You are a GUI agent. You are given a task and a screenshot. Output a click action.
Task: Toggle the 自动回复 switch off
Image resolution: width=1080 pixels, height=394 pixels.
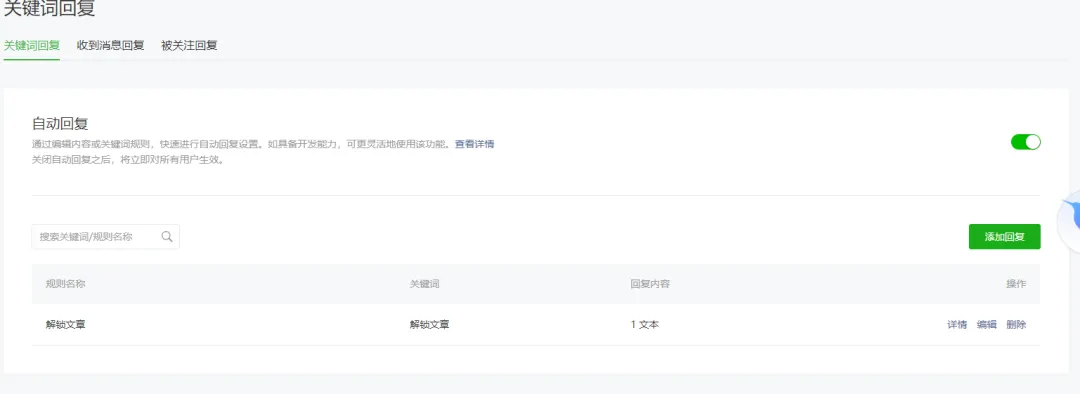click(x=1026, y=142)
